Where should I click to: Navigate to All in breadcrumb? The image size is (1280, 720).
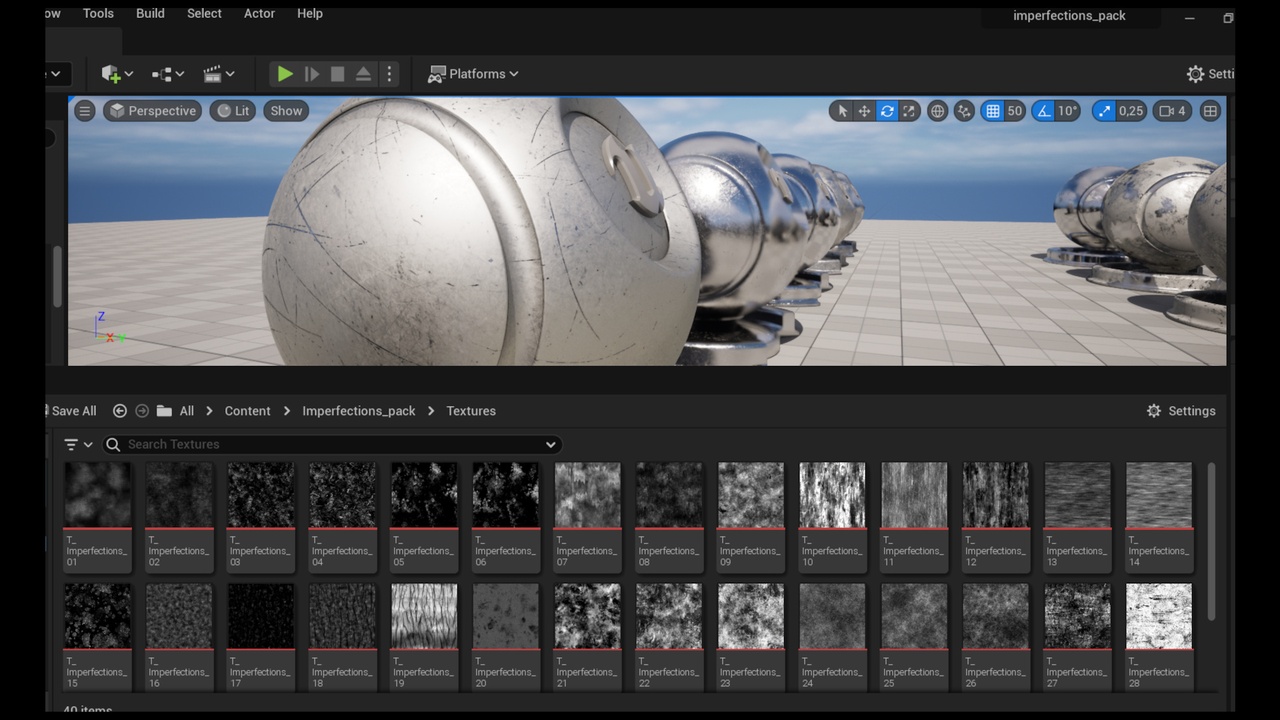187,411
